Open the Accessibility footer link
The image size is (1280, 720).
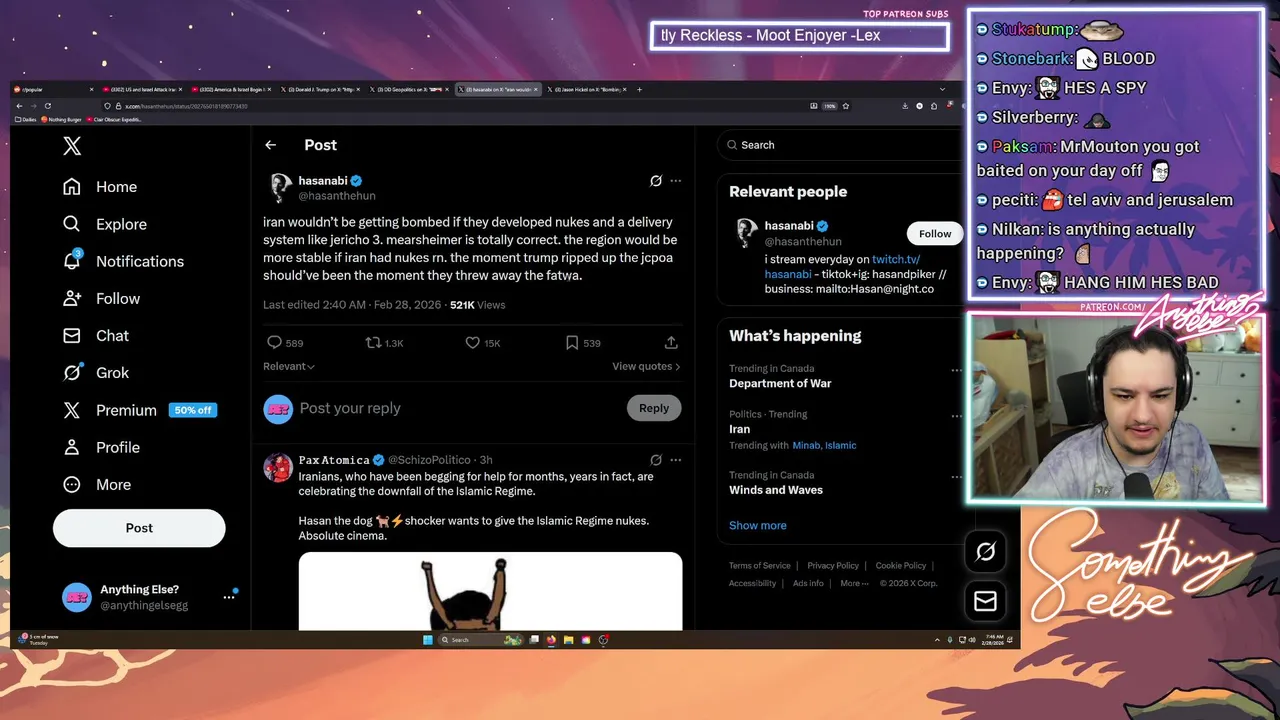753,583
